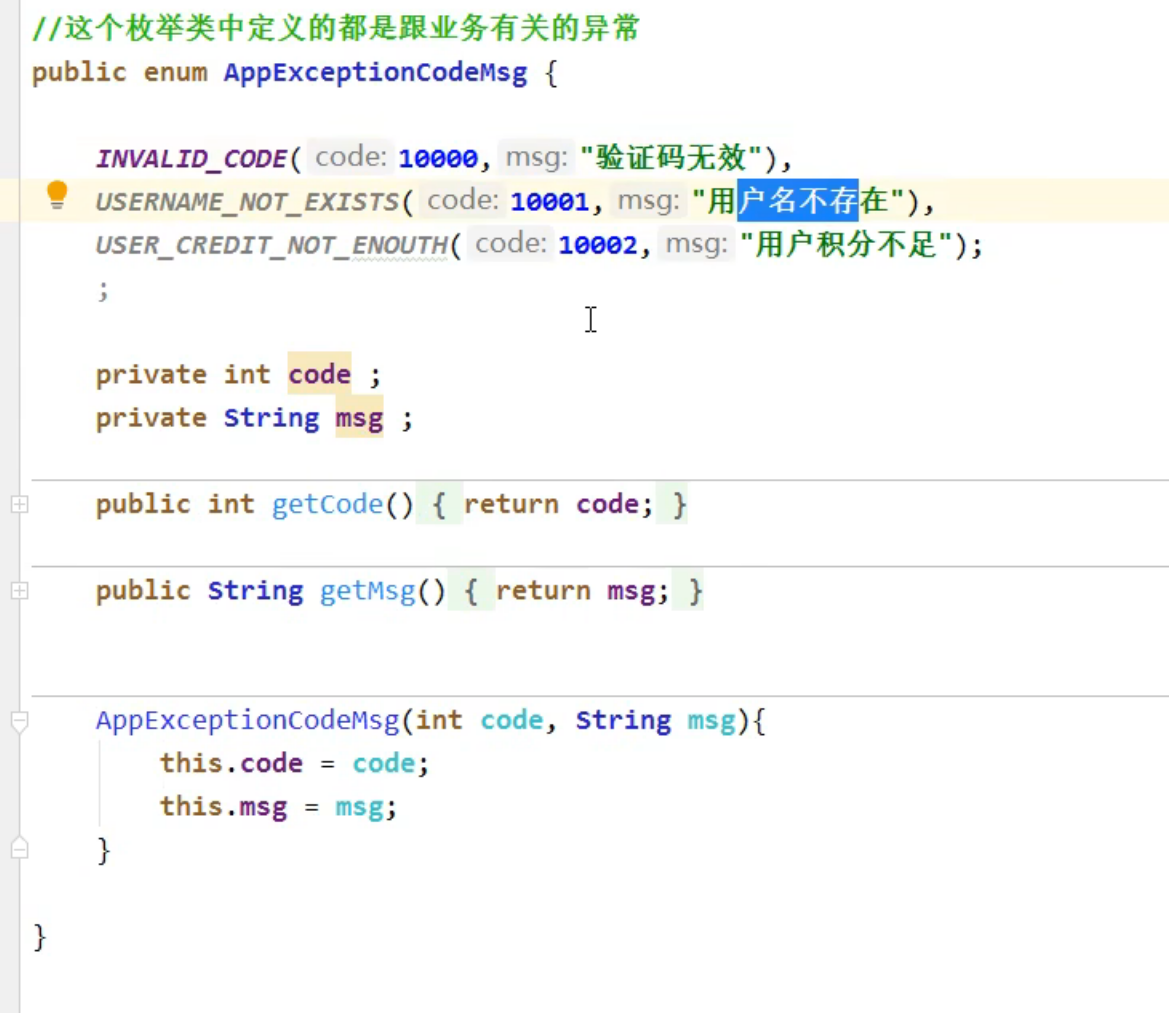The image size is (1169, 1013).
Task: Click the blue highlighted selected Chinese text
Action: pos(797,202)
